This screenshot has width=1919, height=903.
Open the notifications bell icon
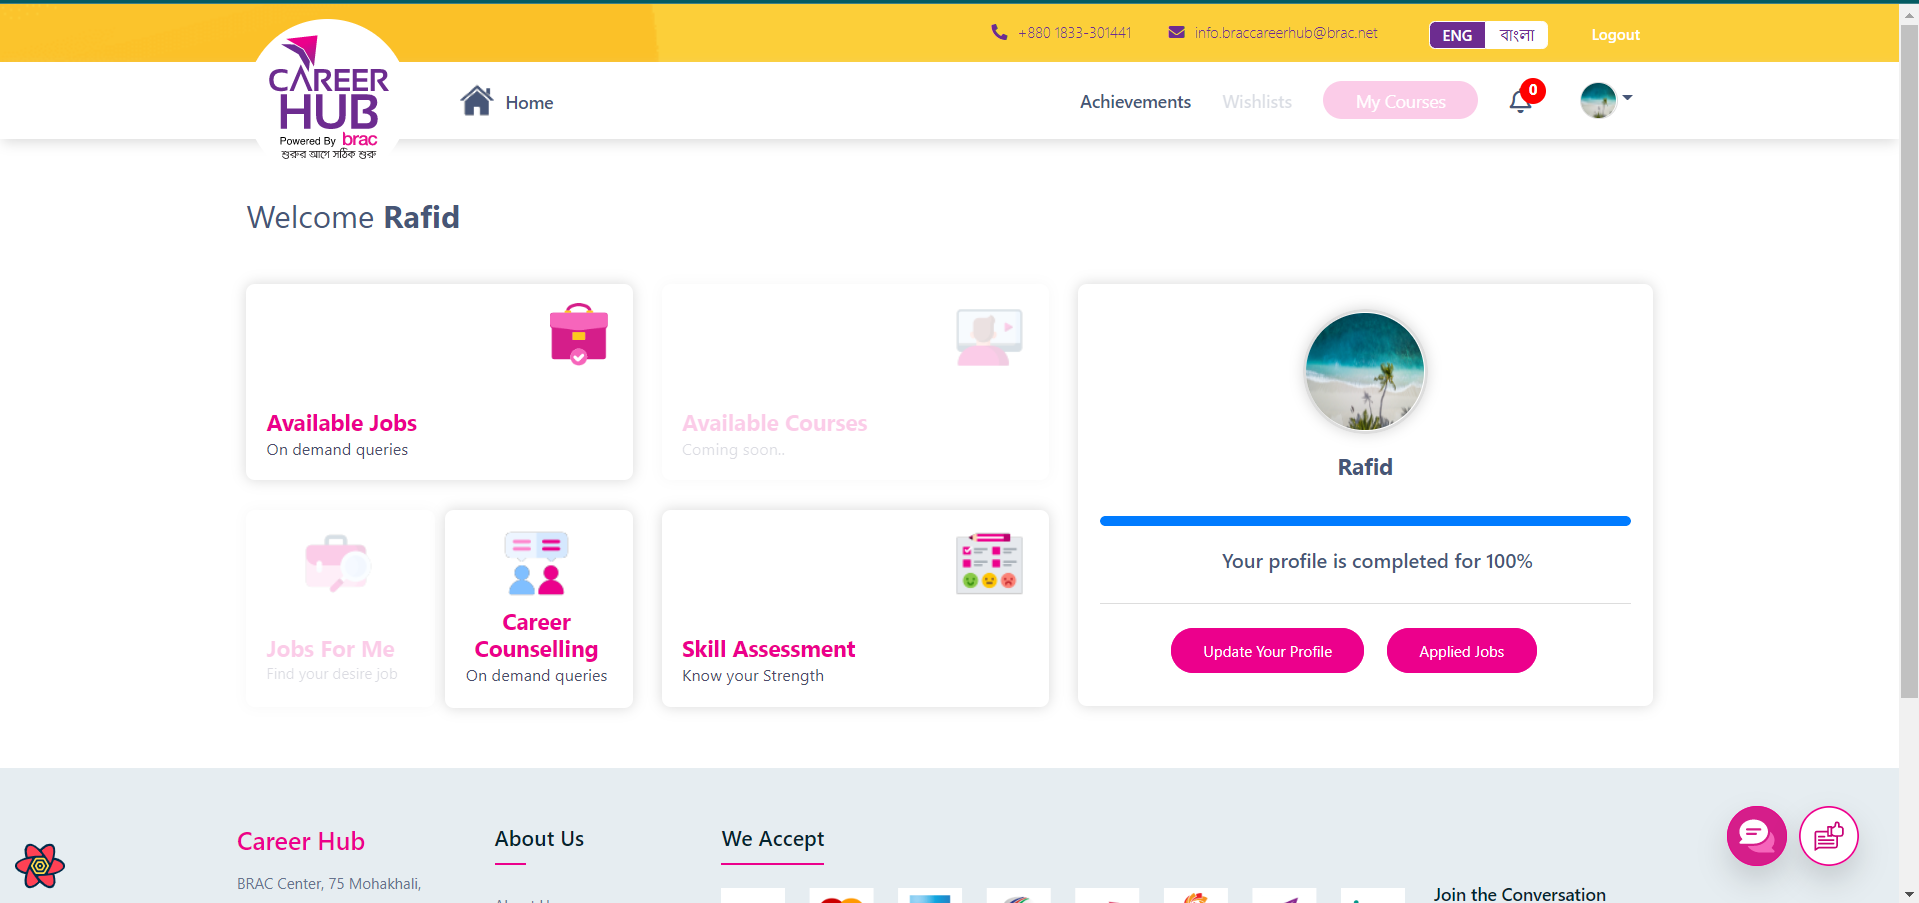1520,101
